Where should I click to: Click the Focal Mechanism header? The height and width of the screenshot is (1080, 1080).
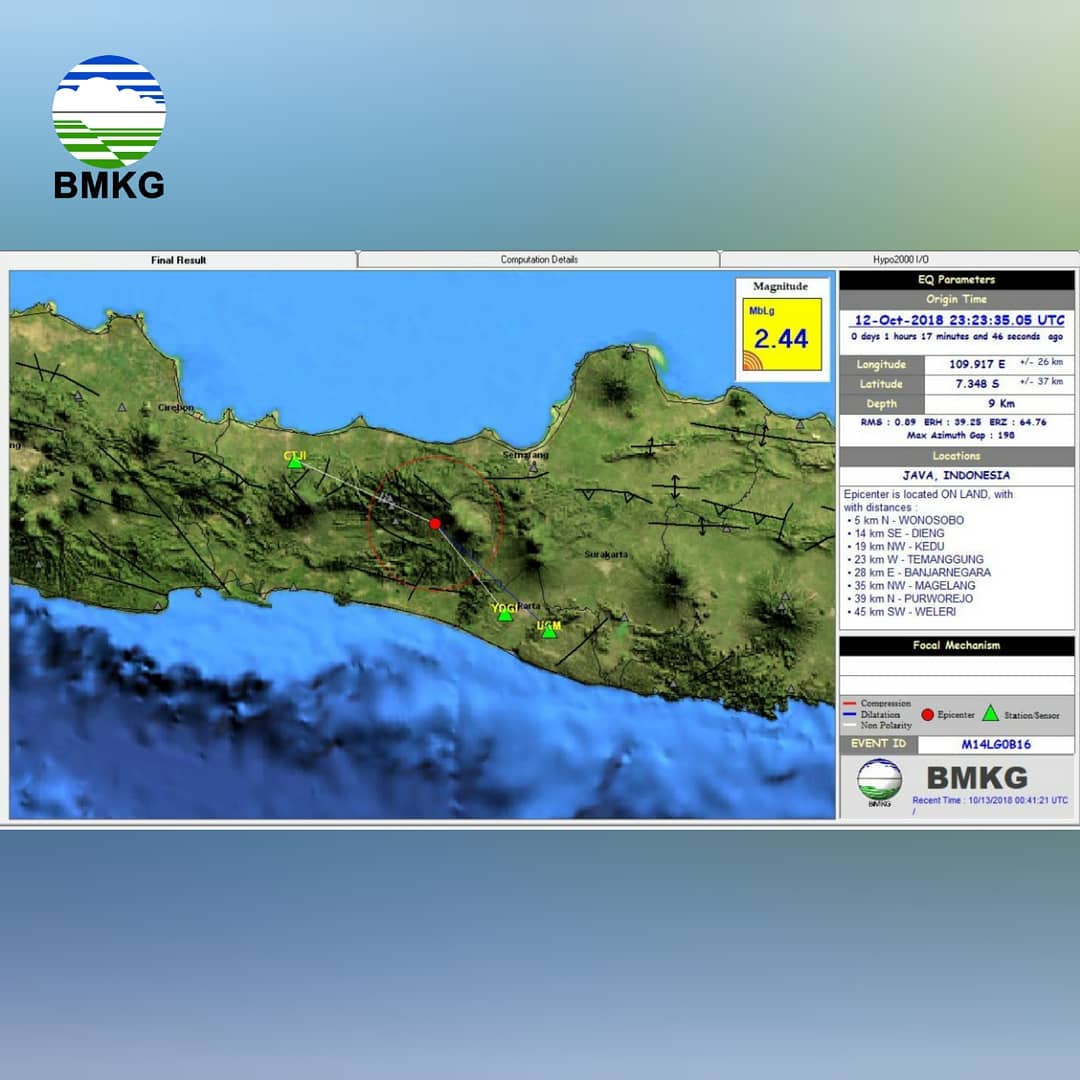click(956, 645)
